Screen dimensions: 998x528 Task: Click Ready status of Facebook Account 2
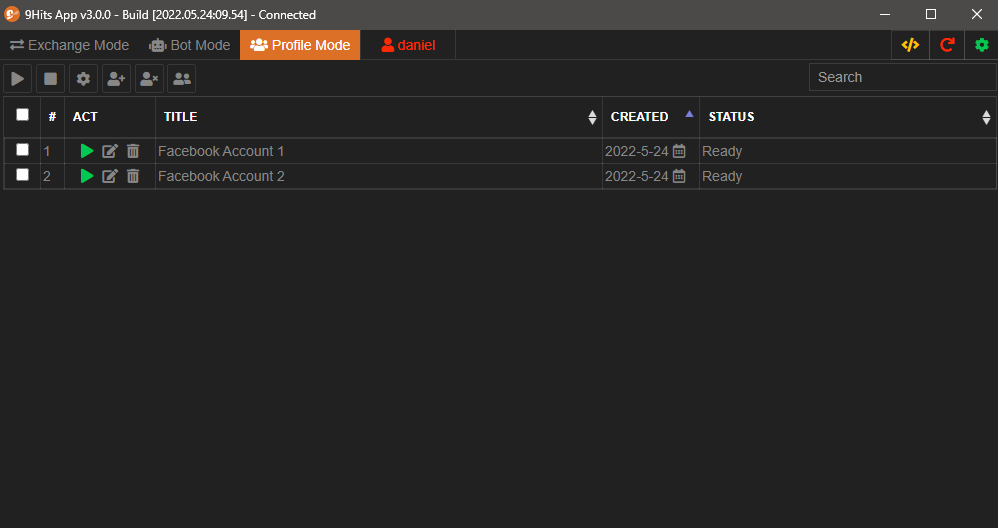pyautogui.click(x=722, y=176)
